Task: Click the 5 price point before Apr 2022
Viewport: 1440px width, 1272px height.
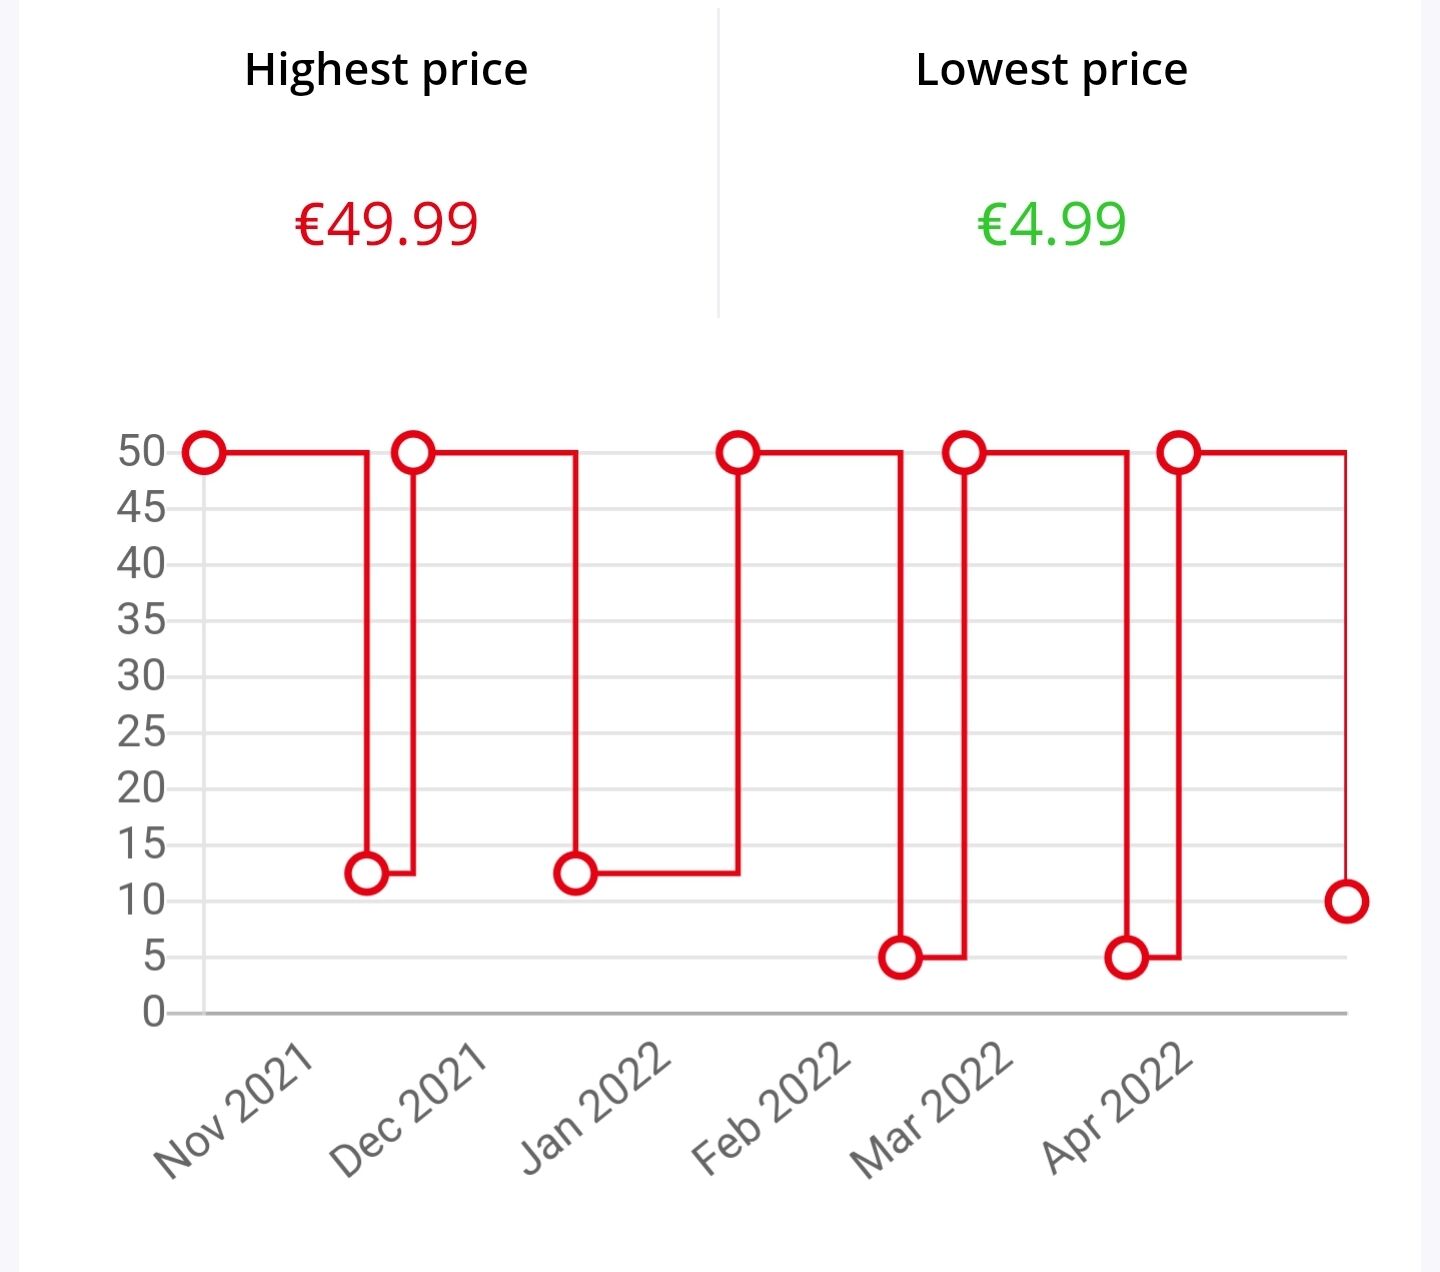Action: pos(1127,958)
